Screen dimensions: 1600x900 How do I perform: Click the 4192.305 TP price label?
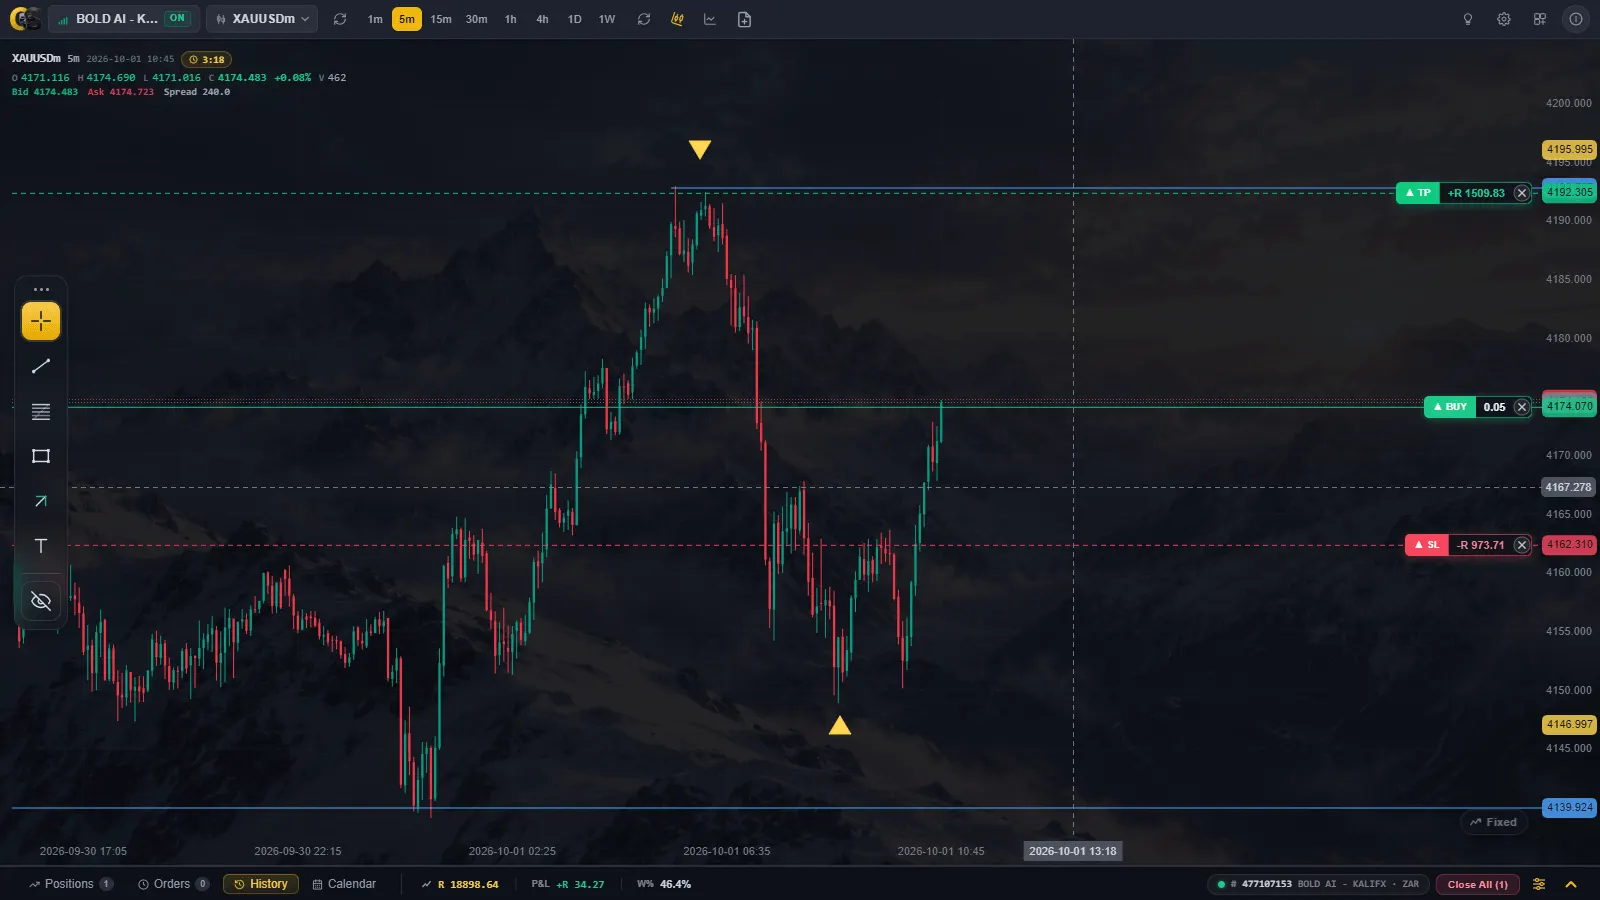[1570, 192]
